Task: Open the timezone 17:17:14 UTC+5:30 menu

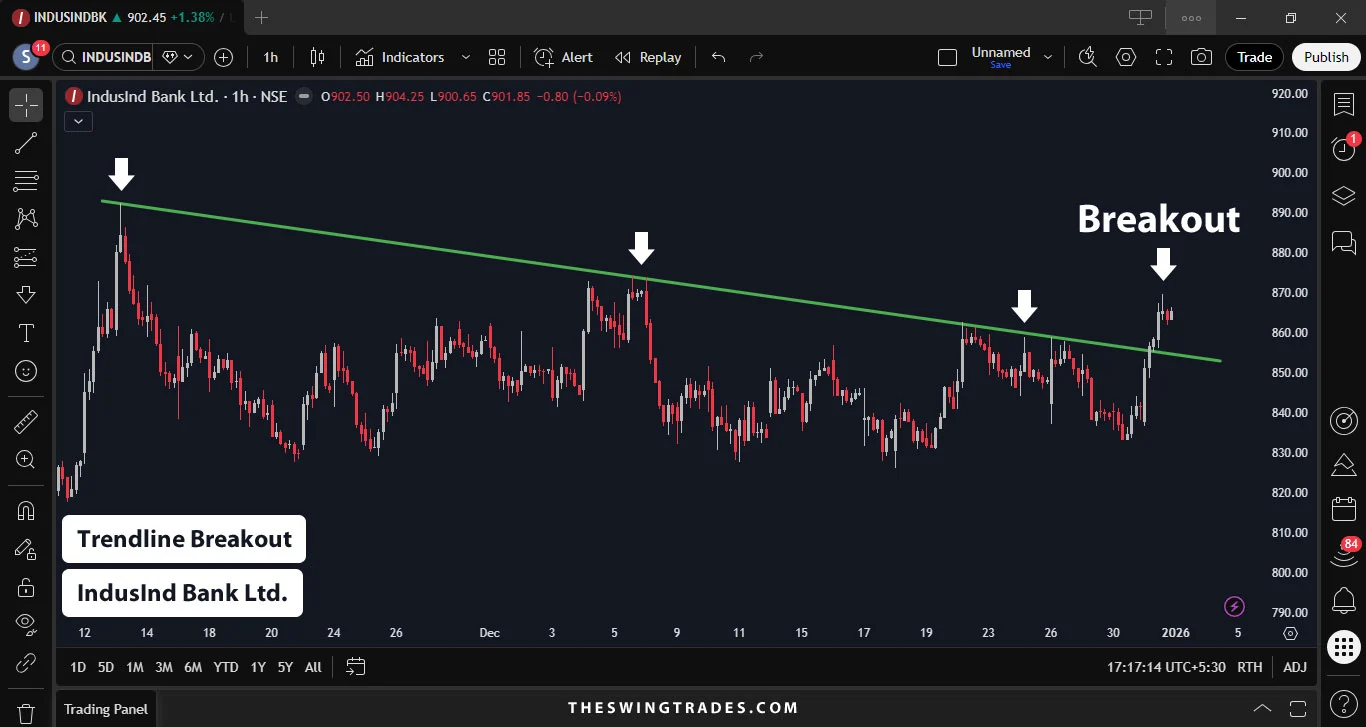Action: [x=1164, y=667]
